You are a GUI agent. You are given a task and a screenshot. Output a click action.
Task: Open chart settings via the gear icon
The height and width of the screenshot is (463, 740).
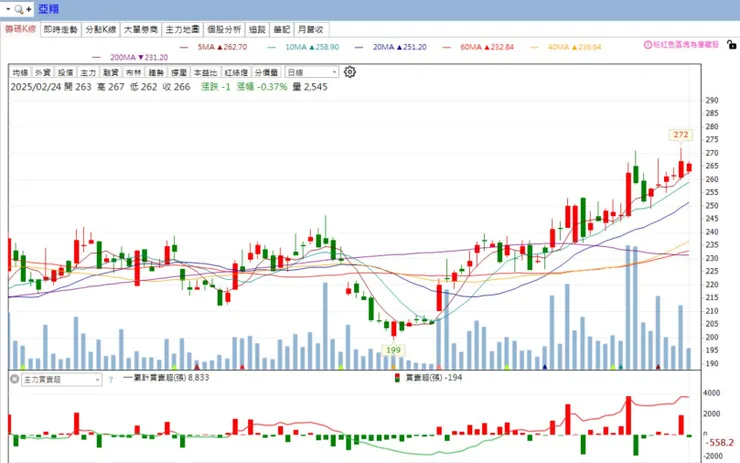pos(350,72)
